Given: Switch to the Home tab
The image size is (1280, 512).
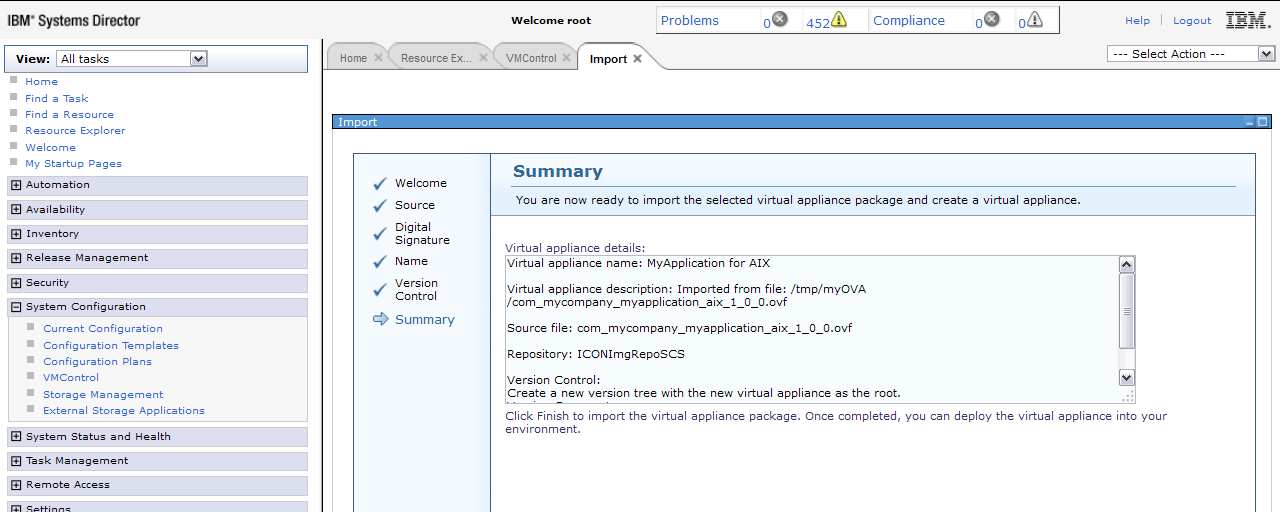Looking at the screenshot, I should [353, 58].
